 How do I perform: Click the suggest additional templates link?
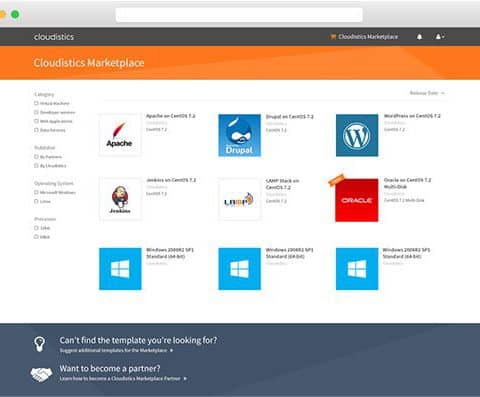tap(116, 350)
